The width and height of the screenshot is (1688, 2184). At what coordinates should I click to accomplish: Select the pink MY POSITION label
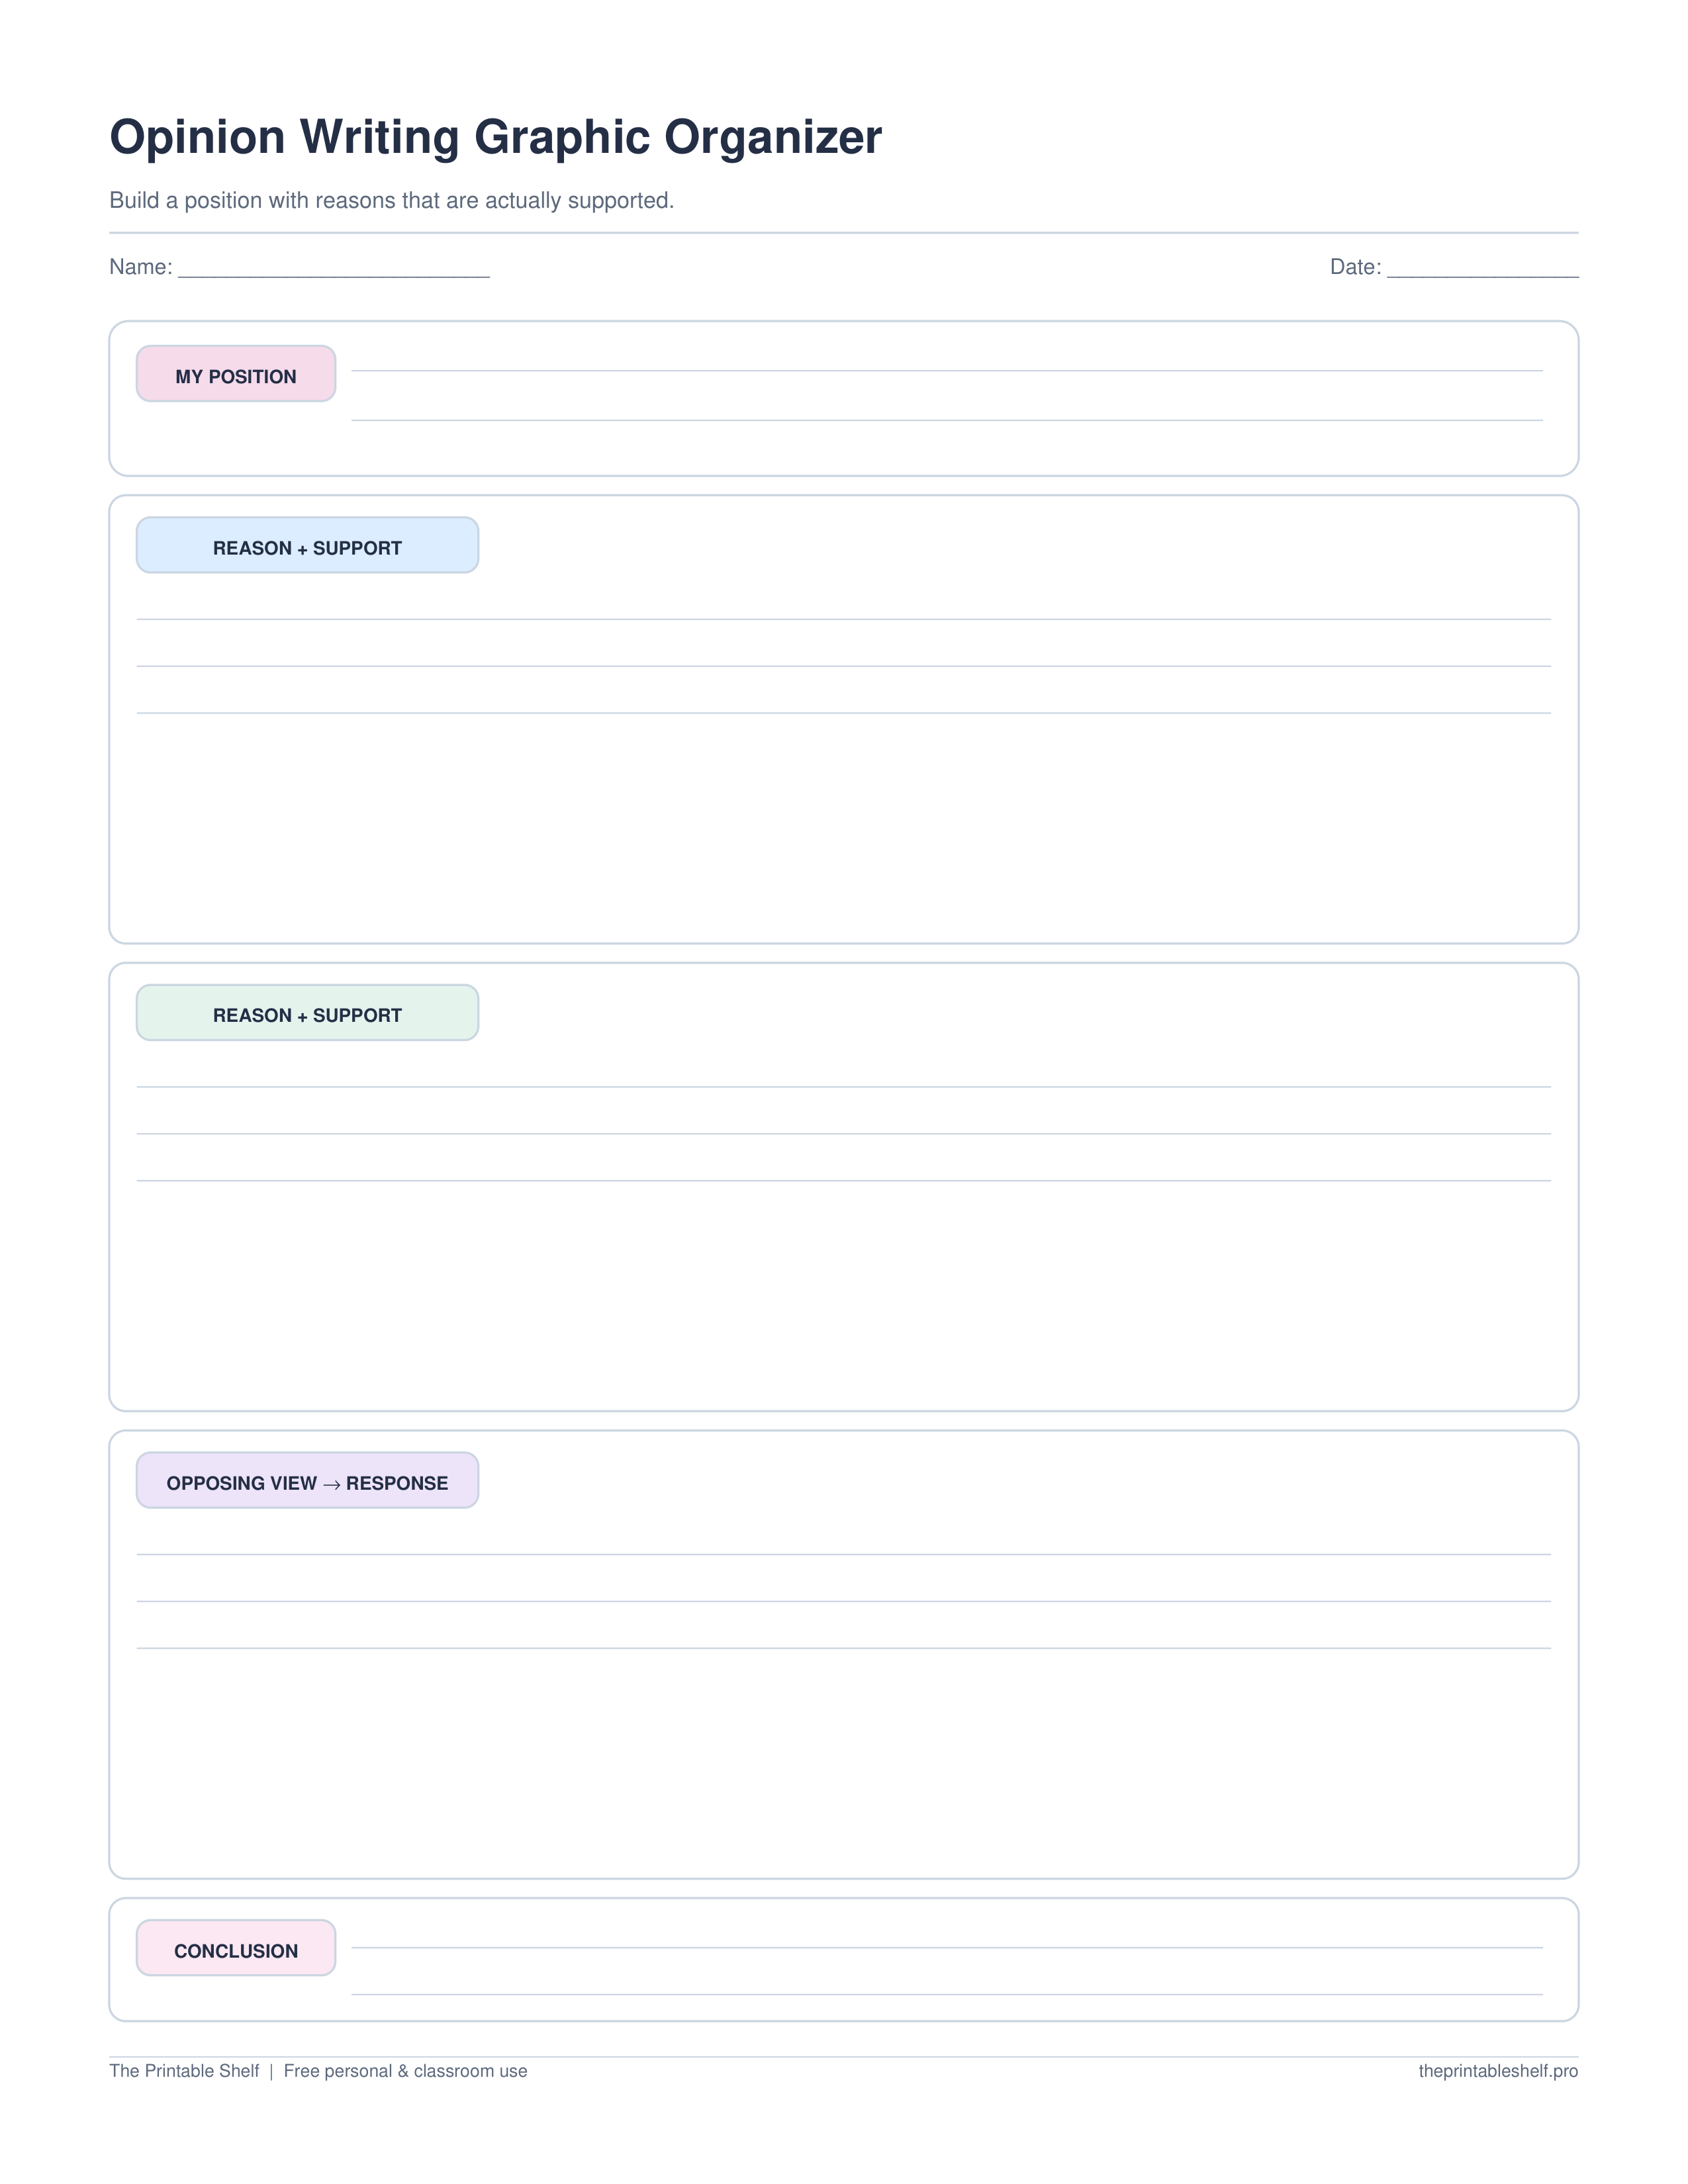click(x=236, y=374)
